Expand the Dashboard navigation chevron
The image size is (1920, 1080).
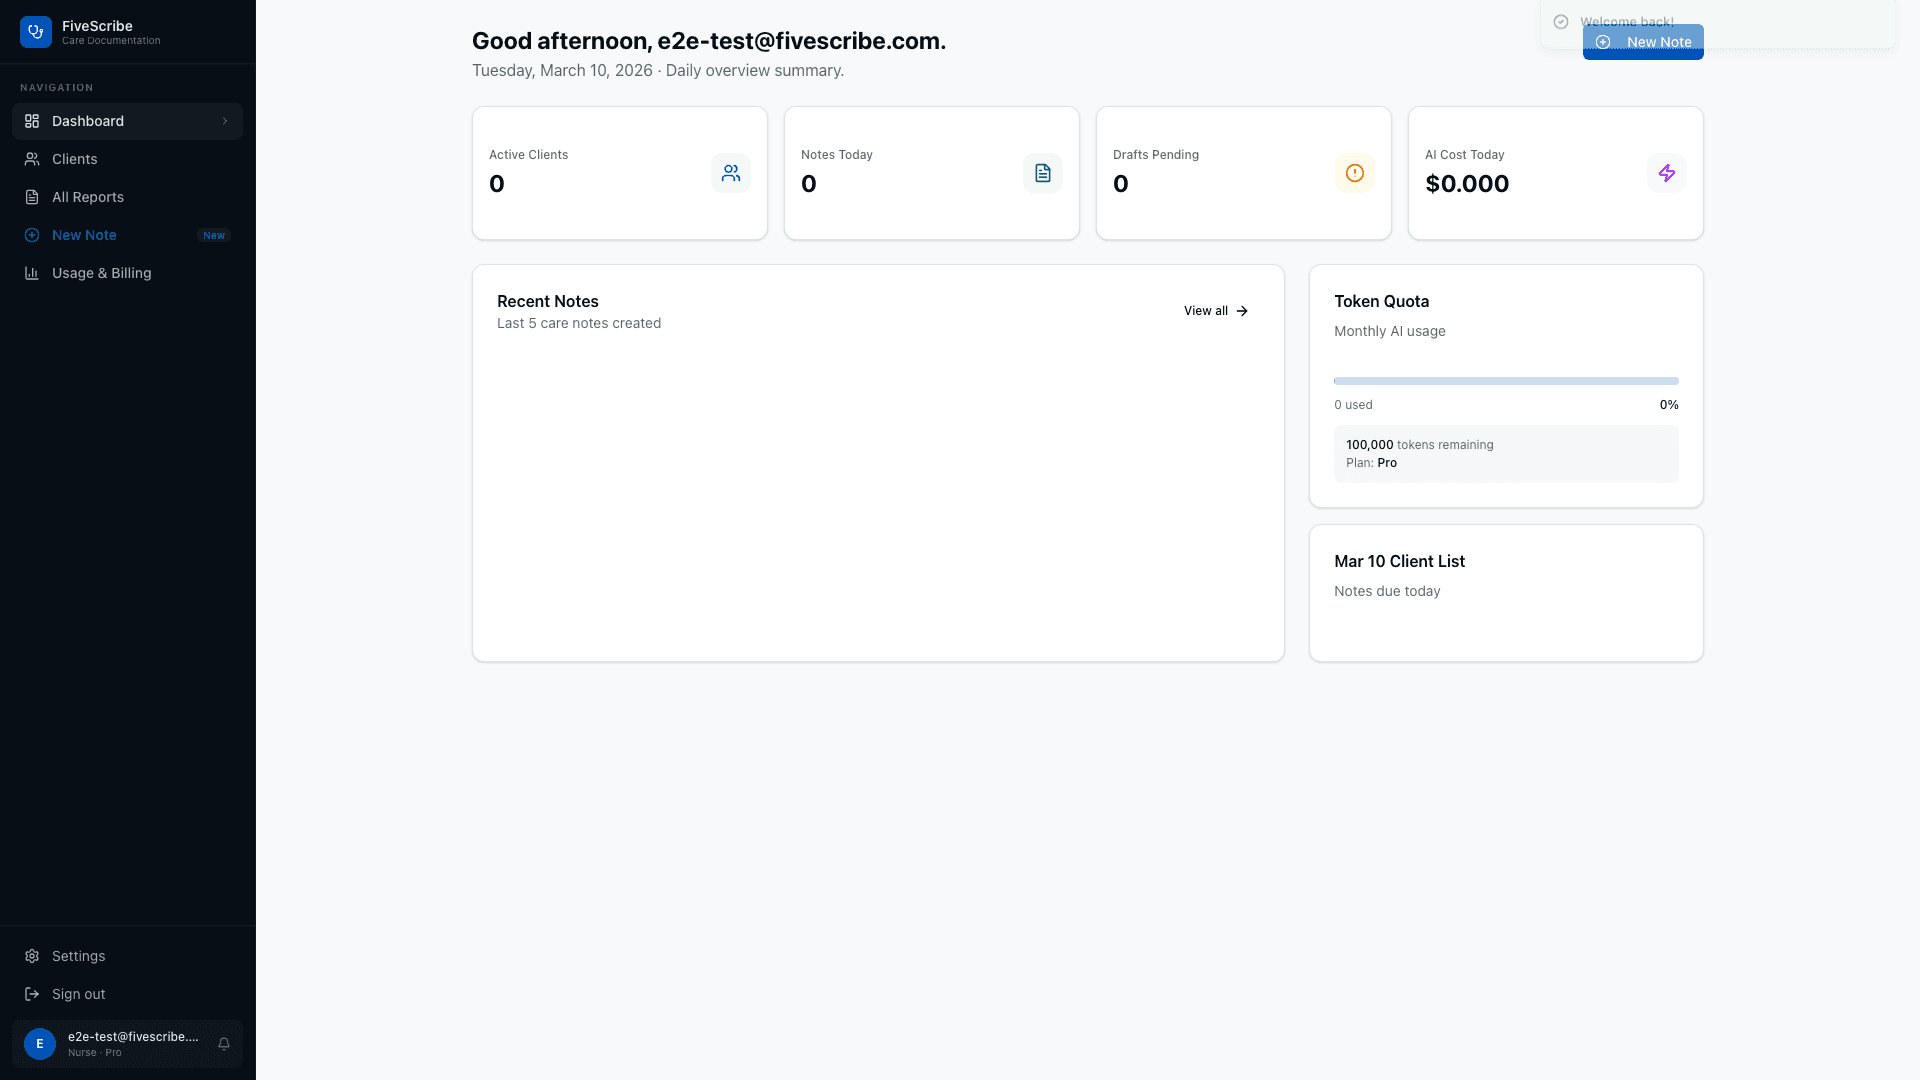click(x=225, y=121)
